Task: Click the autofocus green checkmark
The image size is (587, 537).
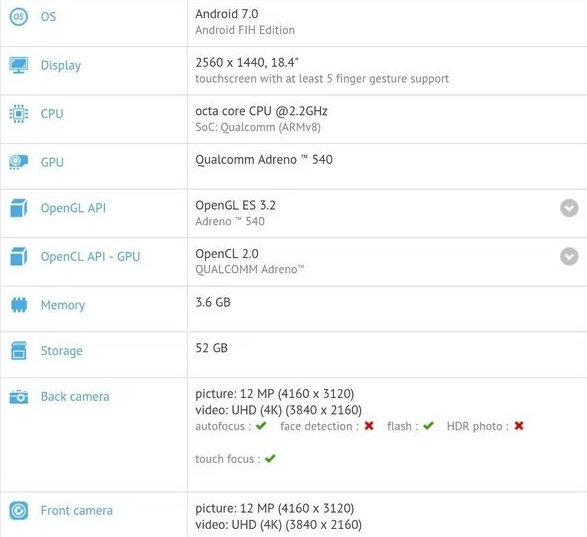Action: click(261, 426)
